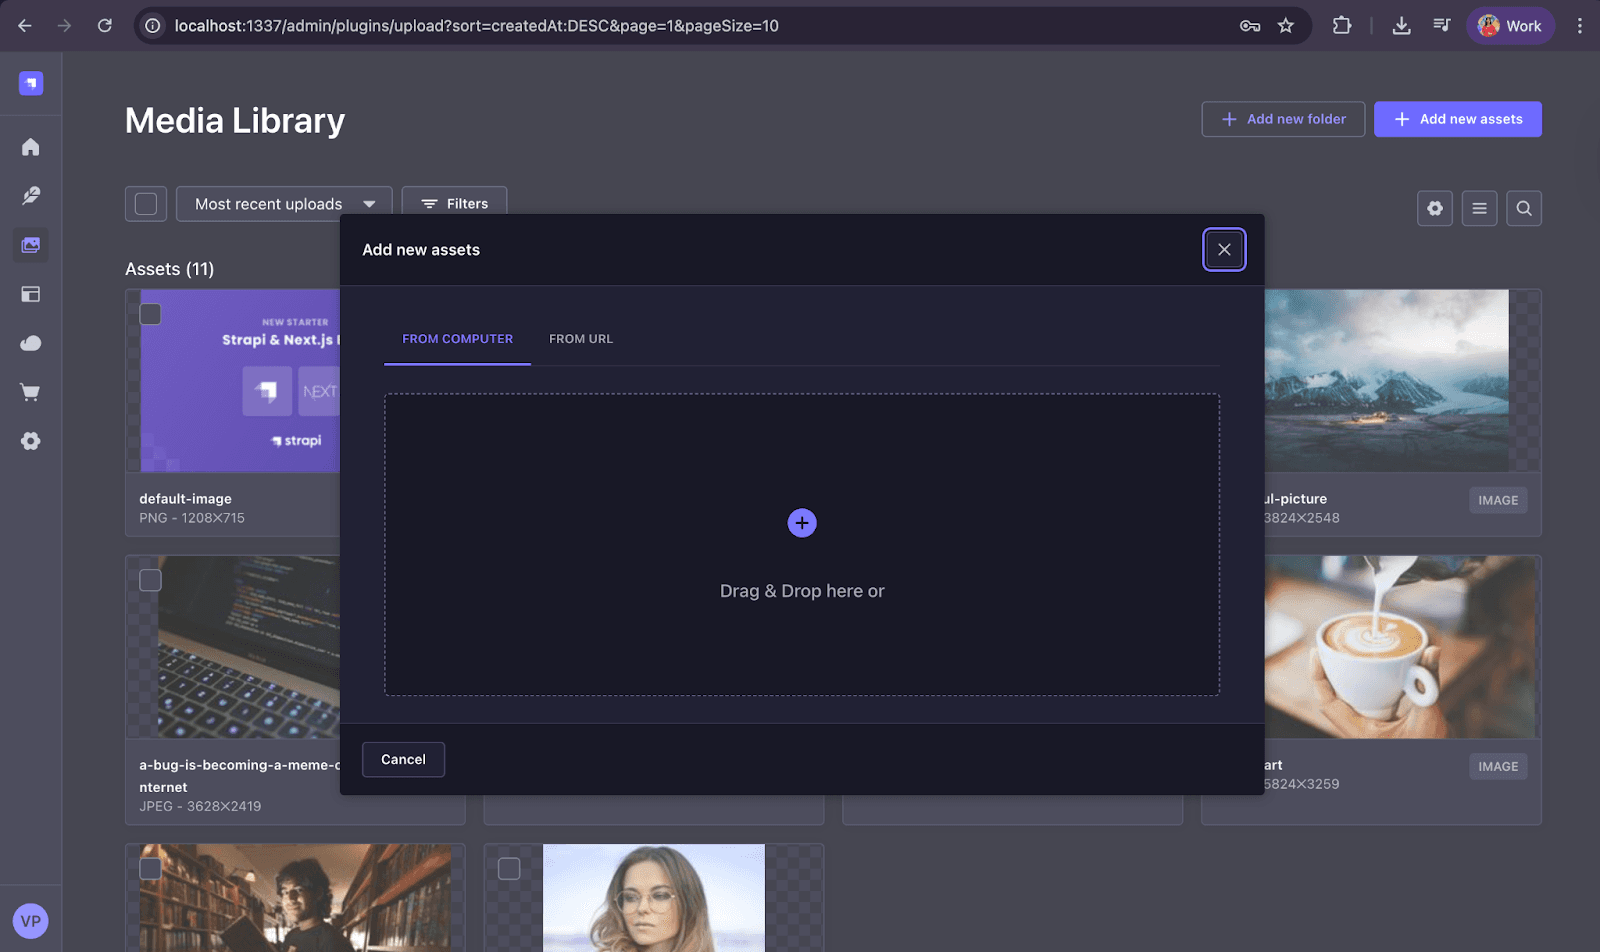Check the a-bug-is-becoming-a-meme asset checkbox
Image resolution: width=1600 pixels, height=952 pixels.
[150, 579]
